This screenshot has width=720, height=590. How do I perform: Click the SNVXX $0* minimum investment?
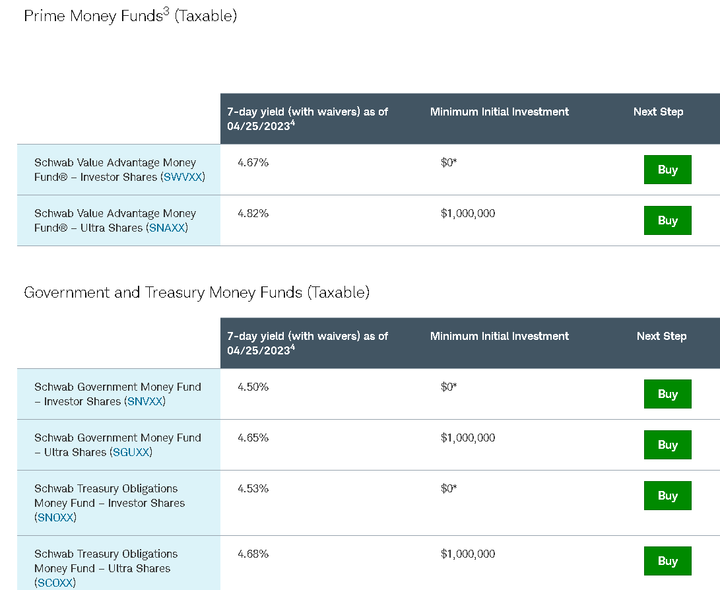pyautogui.click(x=449, y=387)
